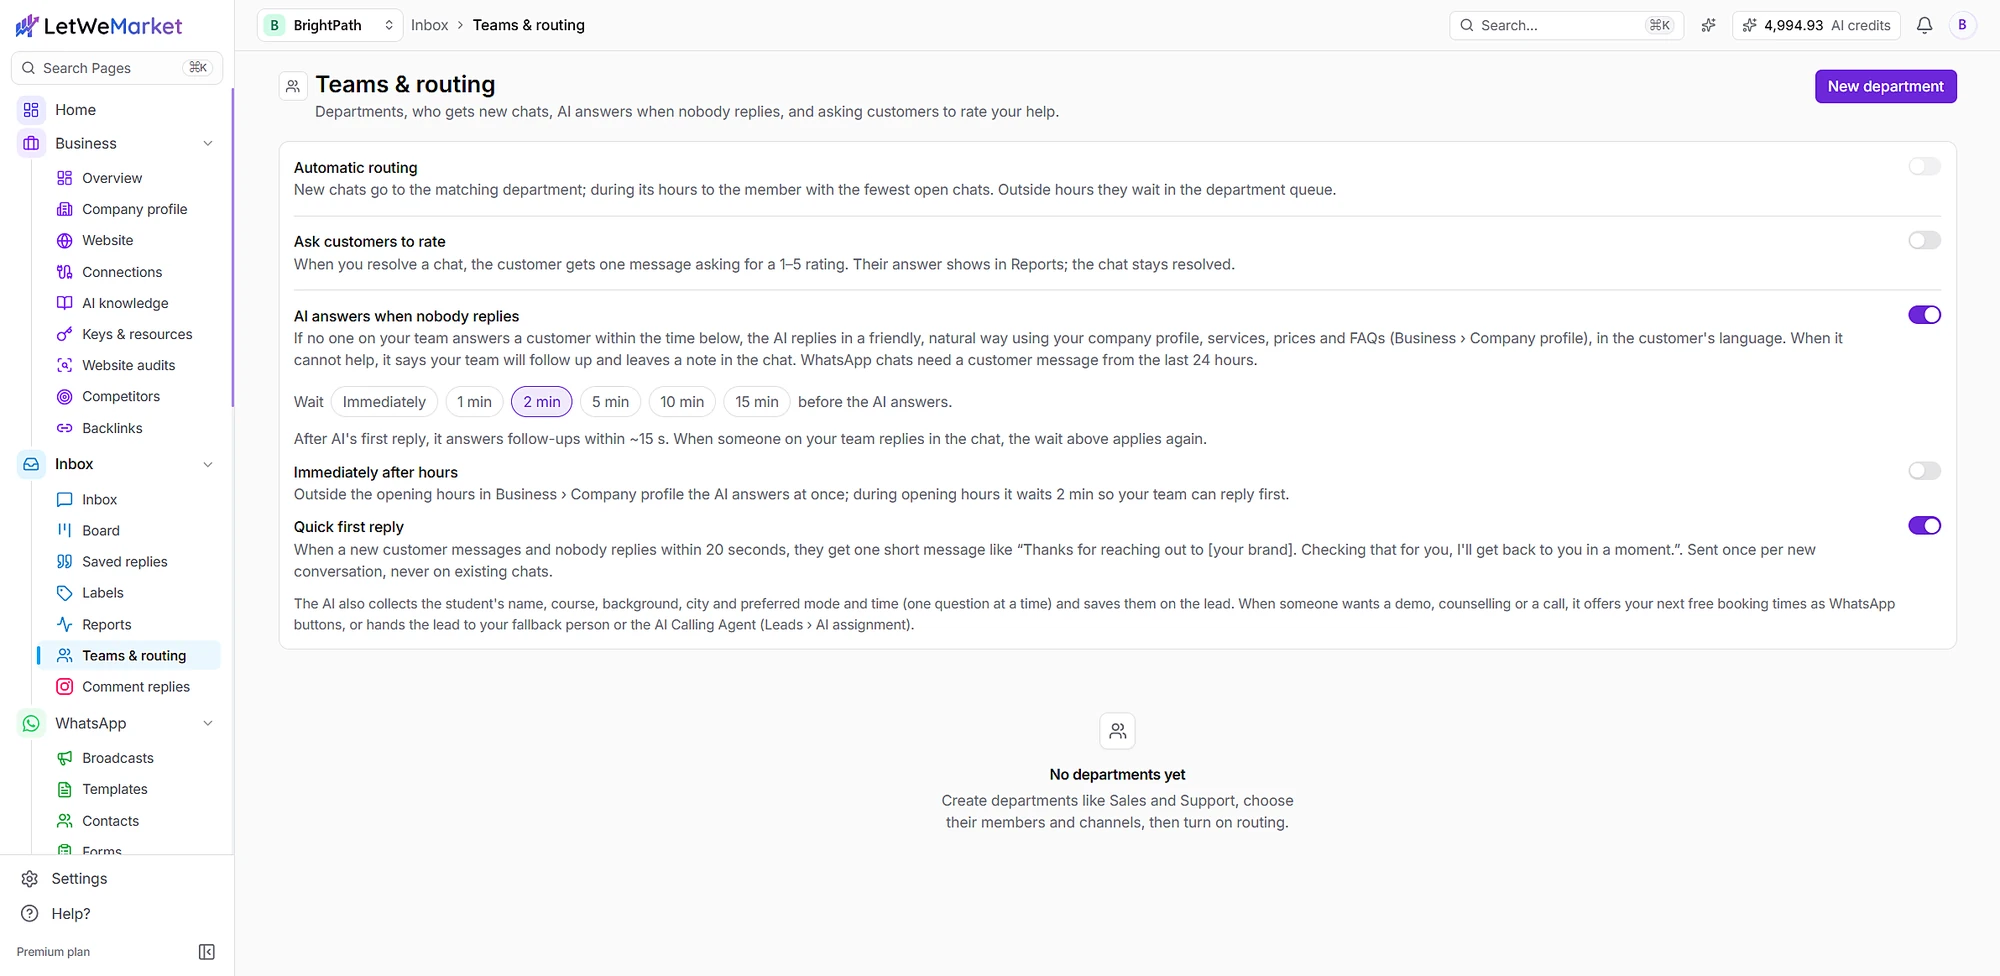
Task: Collapse sidebar using the panel icon
Action: pyautogui.click(x=207, y=952)
